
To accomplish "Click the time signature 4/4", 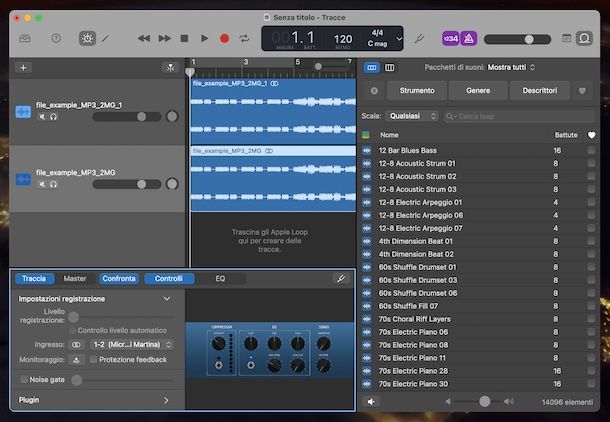I will 377,33.
